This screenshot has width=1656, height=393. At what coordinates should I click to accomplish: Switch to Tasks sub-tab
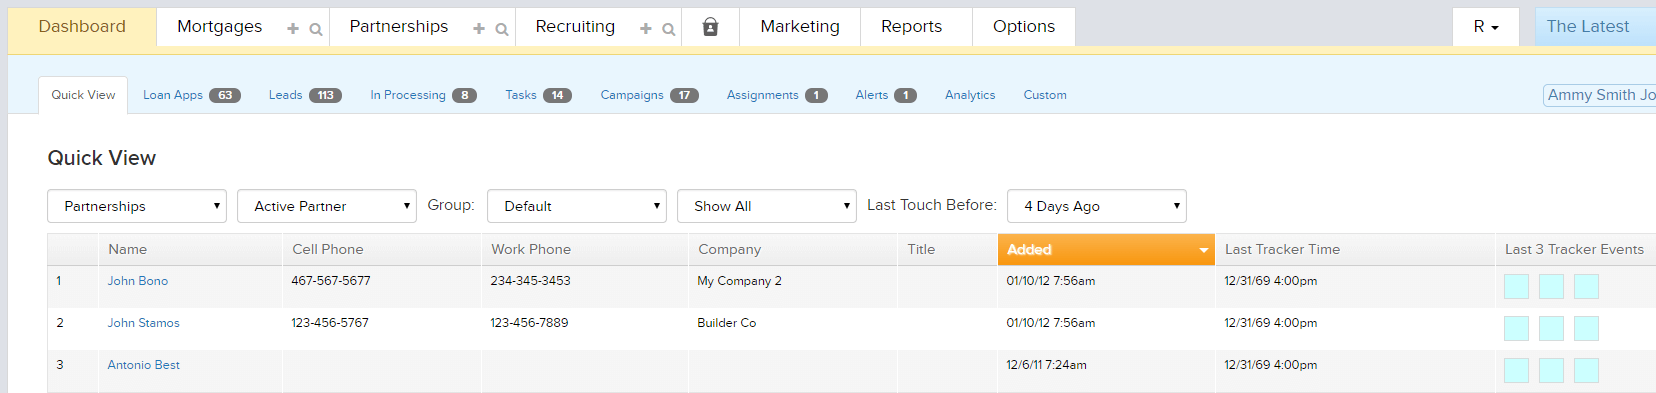click(538, 95)
